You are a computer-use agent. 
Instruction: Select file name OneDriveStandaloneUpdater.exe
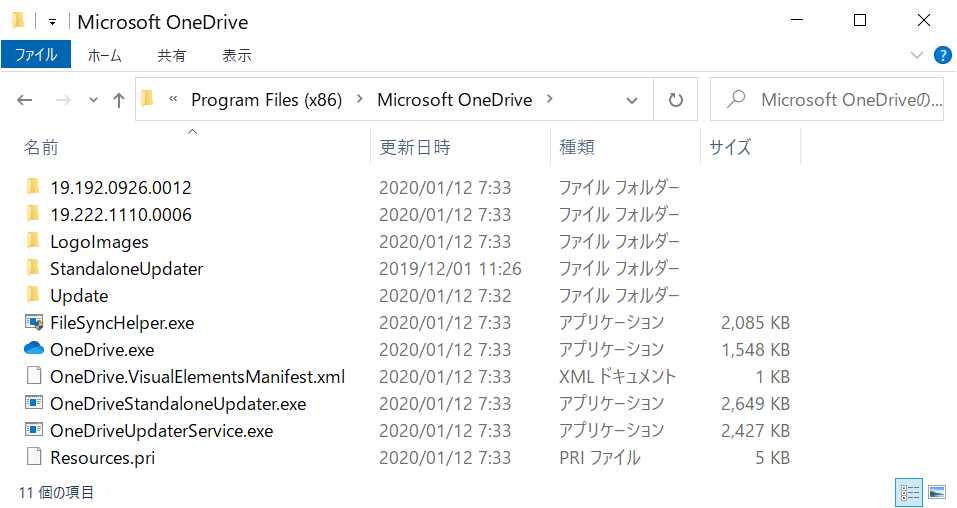178,404
